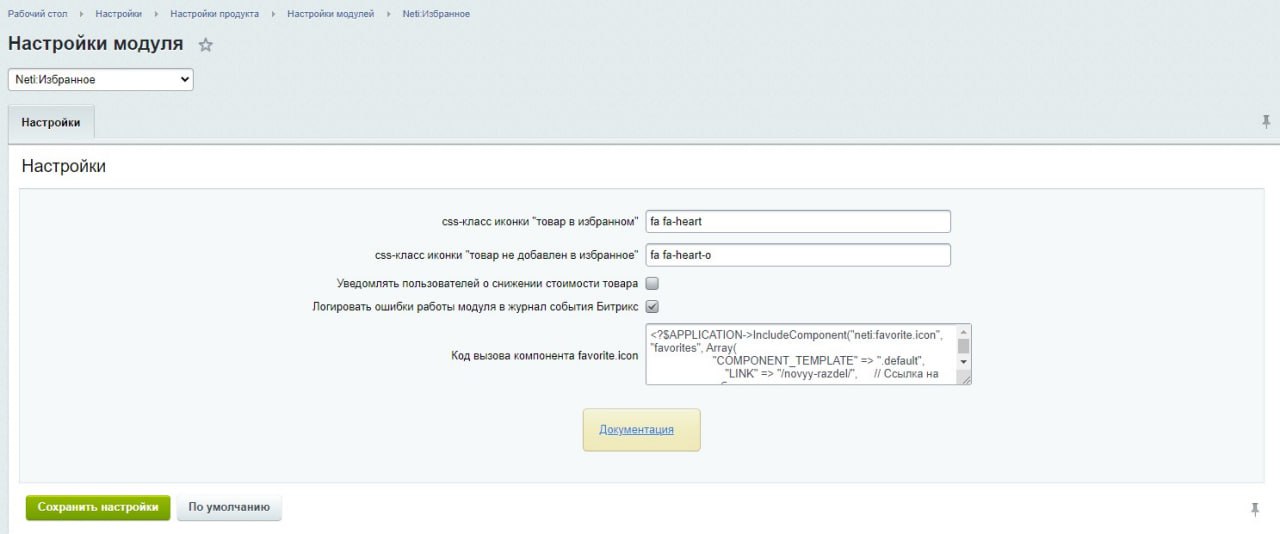Screen dimensions: 1280x534
Task: Select the Настройки tab
Action: [x=51, y=122]
